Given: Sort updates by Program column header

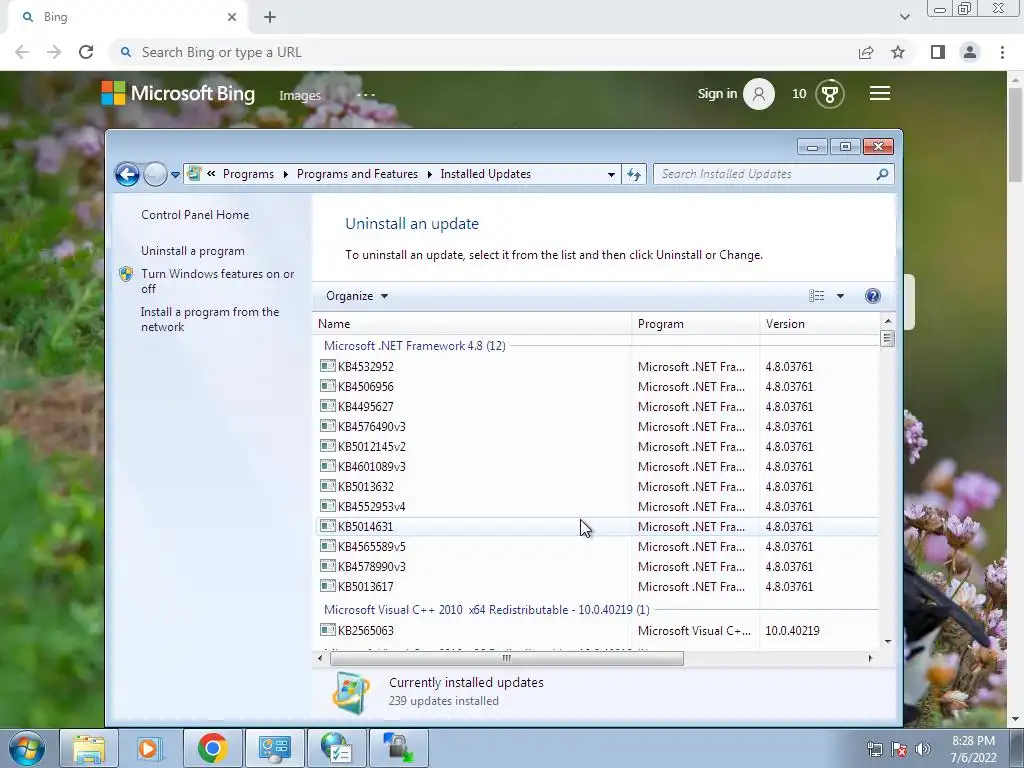Looking at the screenshot, I should point(696,324).
